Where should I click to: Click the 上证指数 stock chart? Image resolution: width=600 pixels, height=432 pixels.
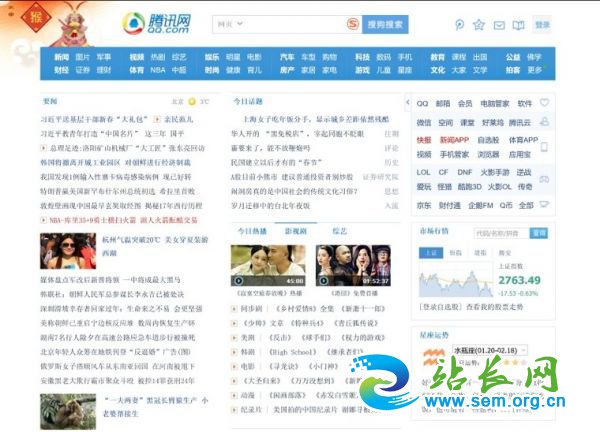pos(455,282)
